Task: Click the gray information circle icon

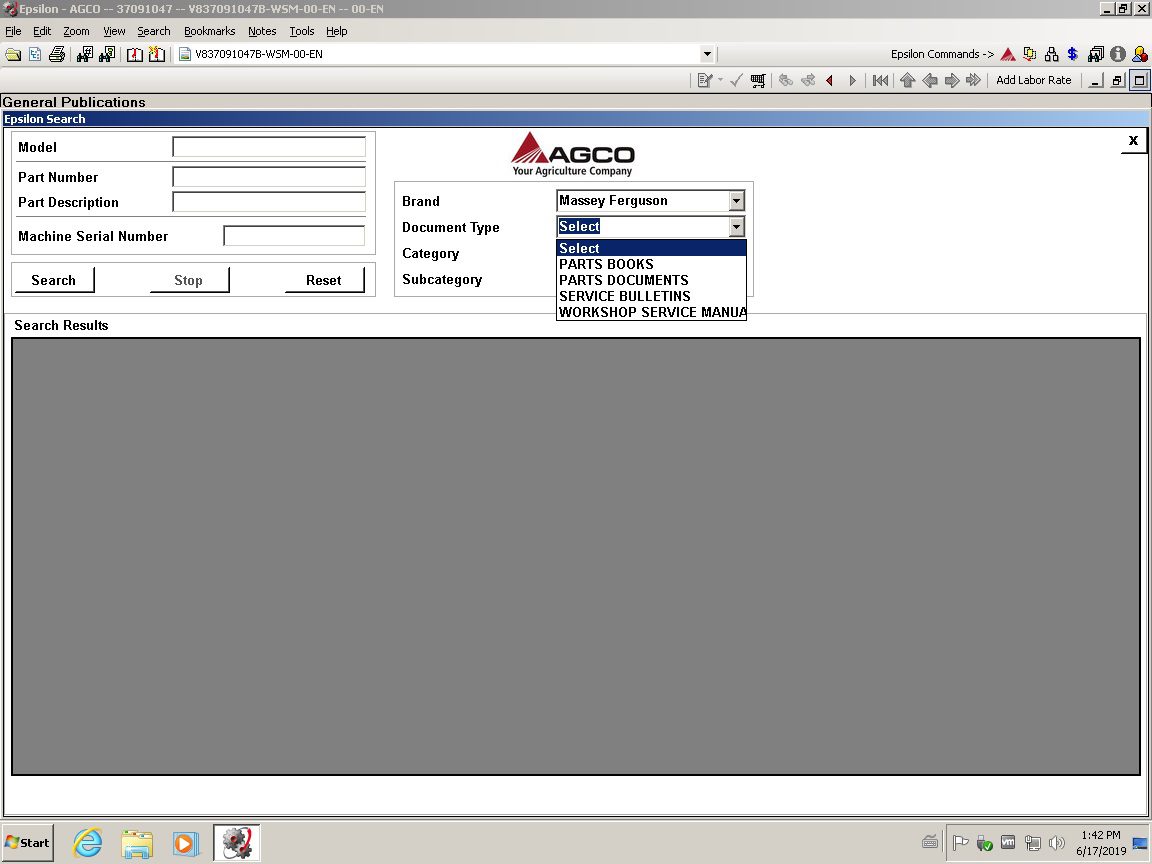Action: pyautogui.click(x=1117, y=54)
